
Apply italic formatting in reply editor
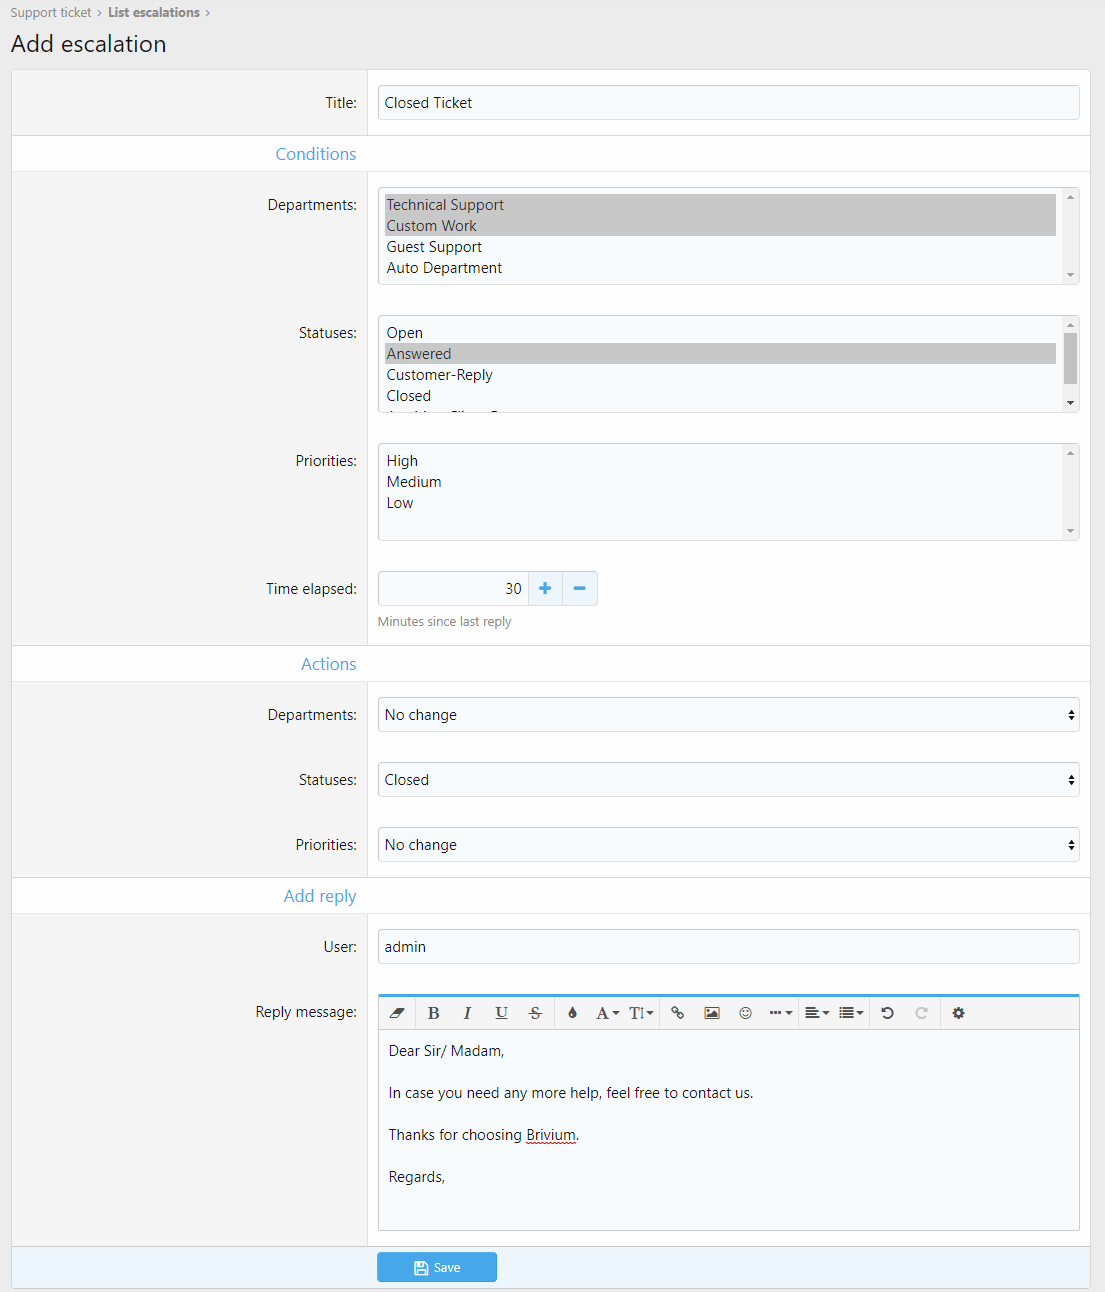click(467, 1013)
